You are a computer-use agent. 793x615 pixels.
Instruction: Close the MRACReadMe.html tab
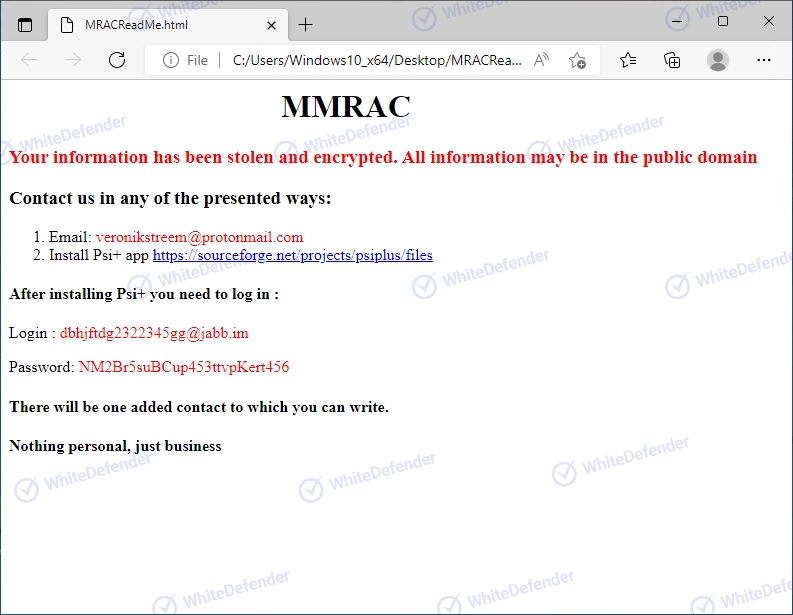coord(272,25)
